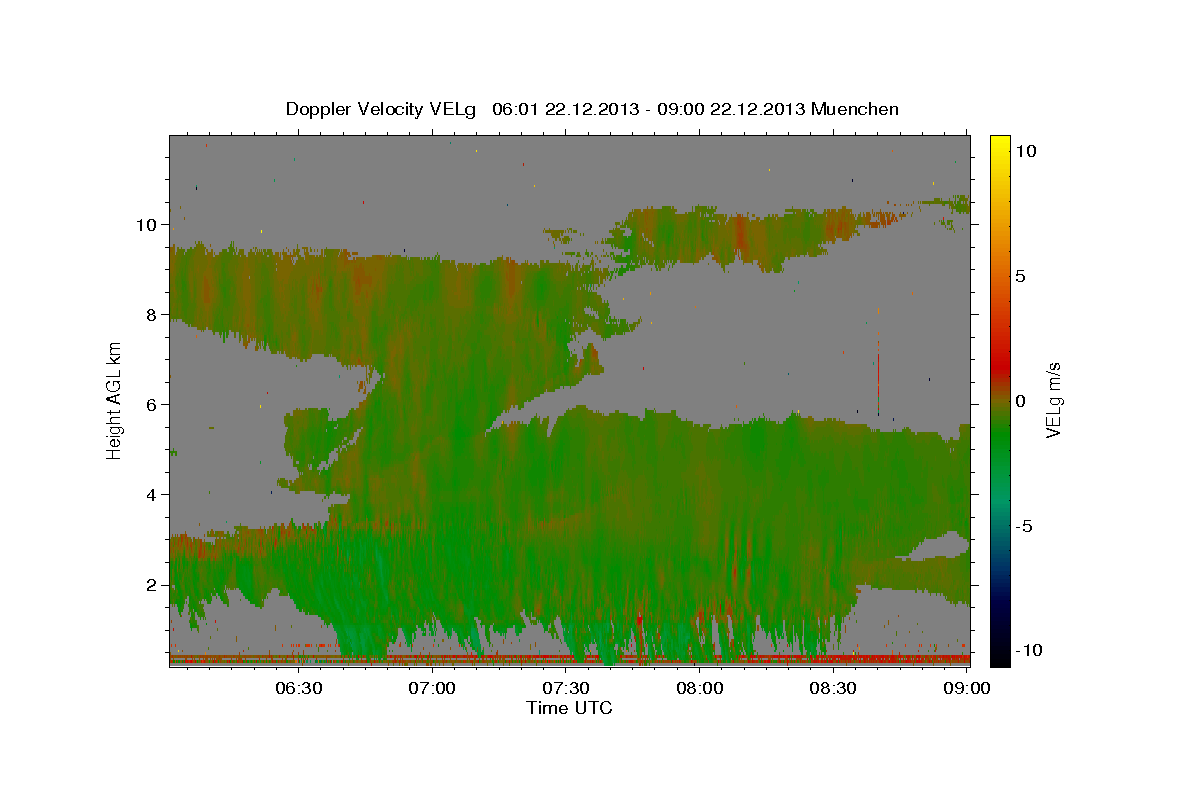Click the "Time UTC" axis label

(569, 708)
